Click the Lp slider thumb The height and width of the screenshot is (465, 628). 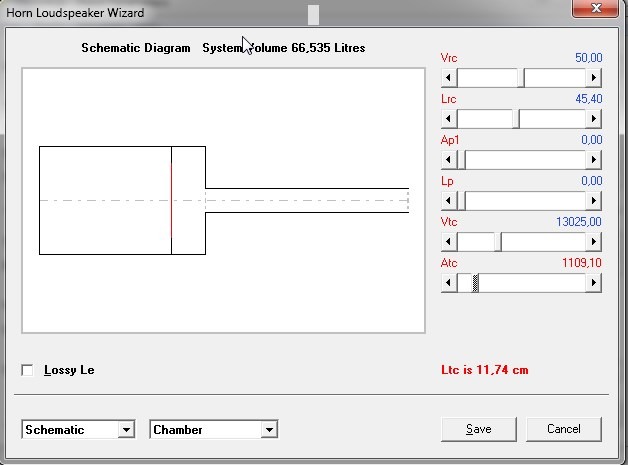[461, 201]
